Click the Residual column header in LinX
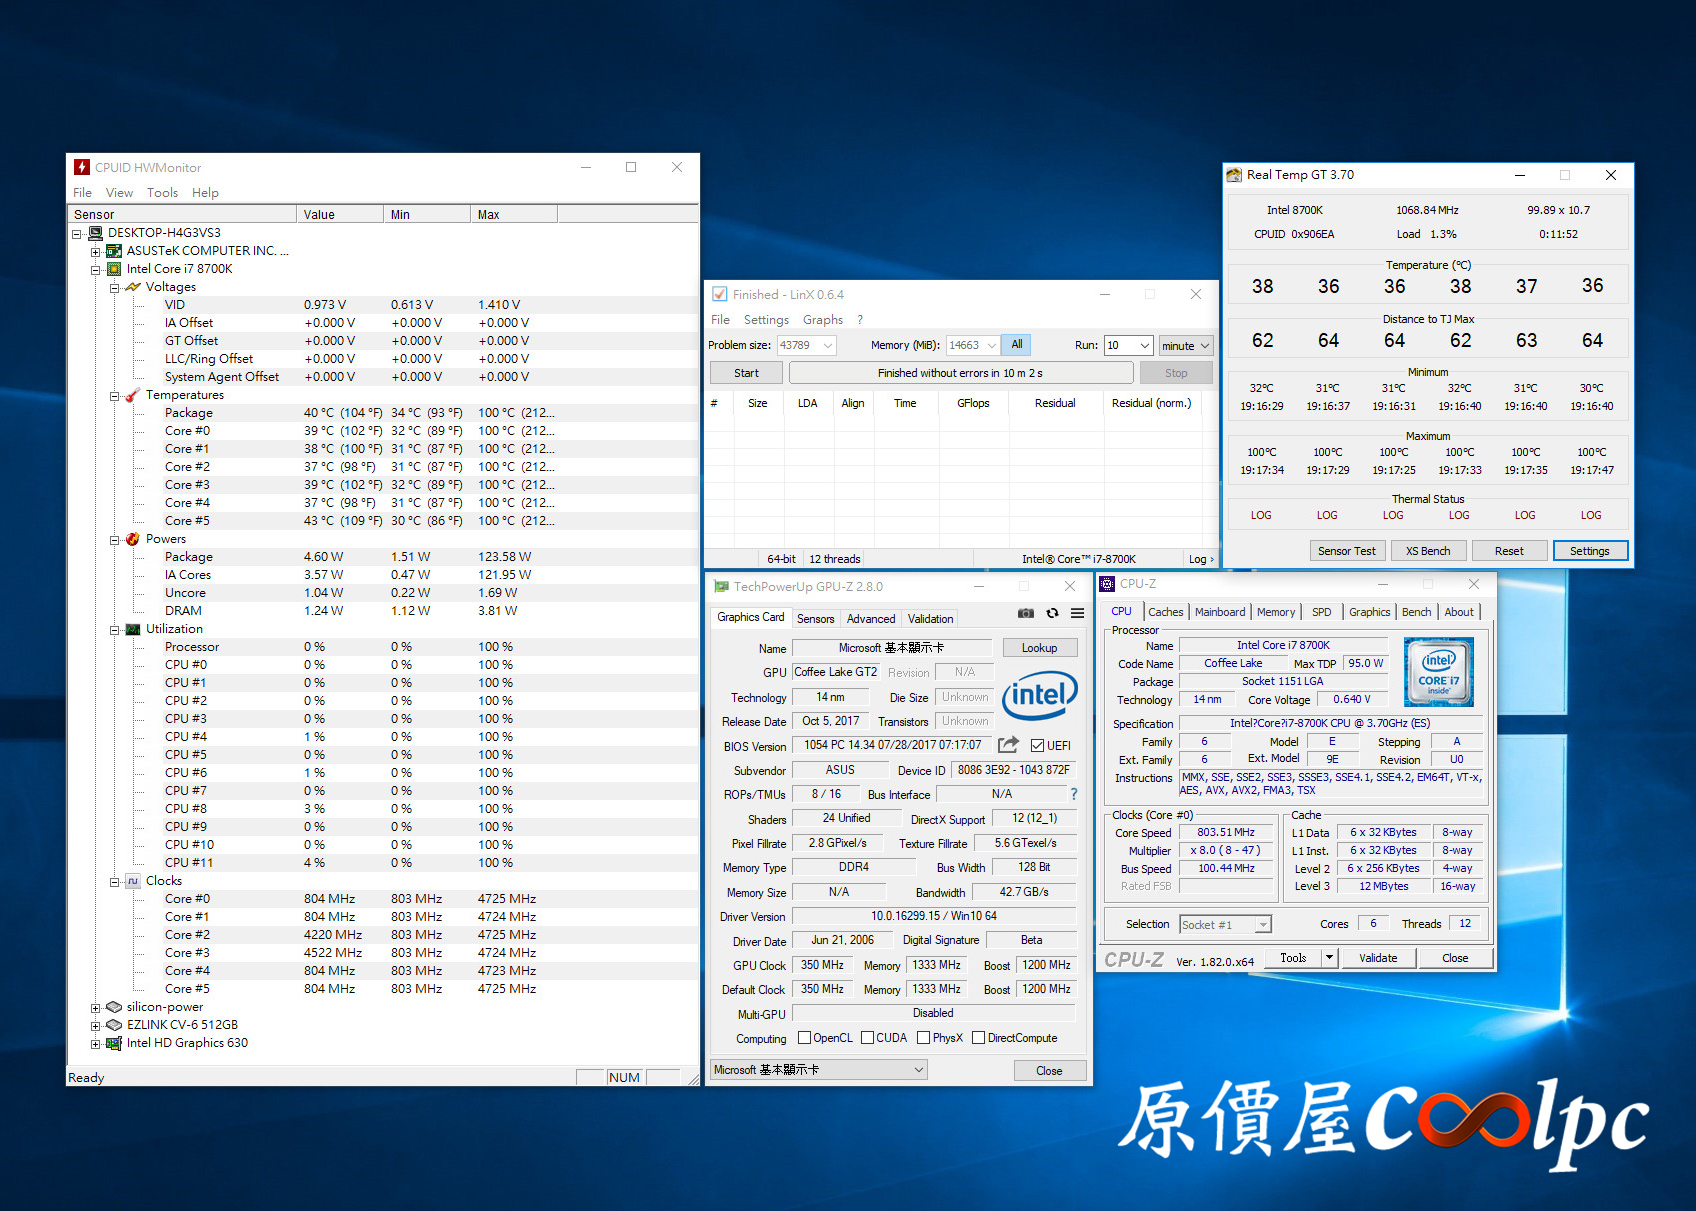The height and width of the screenshot is (1211, 1696). [1055, 403]
